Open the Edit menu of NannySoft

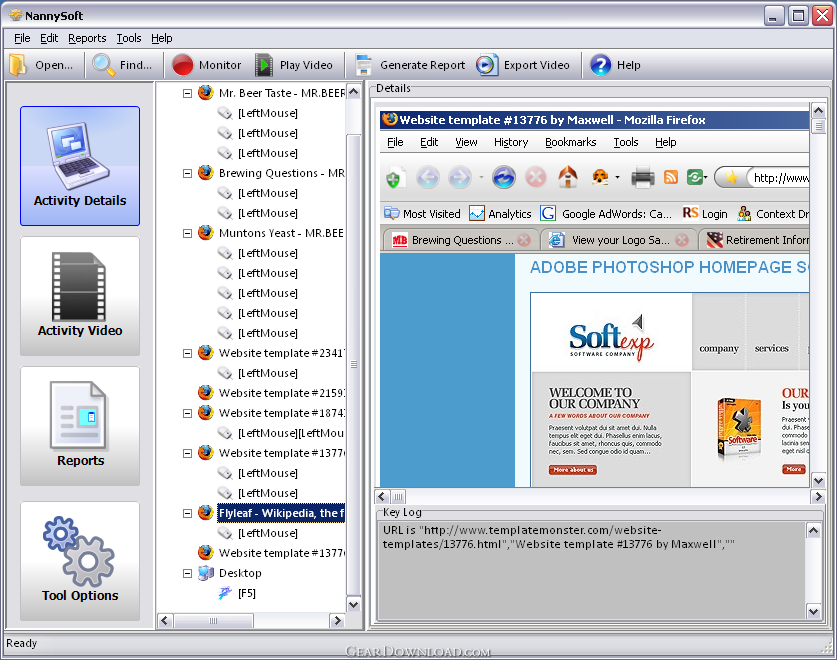[x=49, y=38]
